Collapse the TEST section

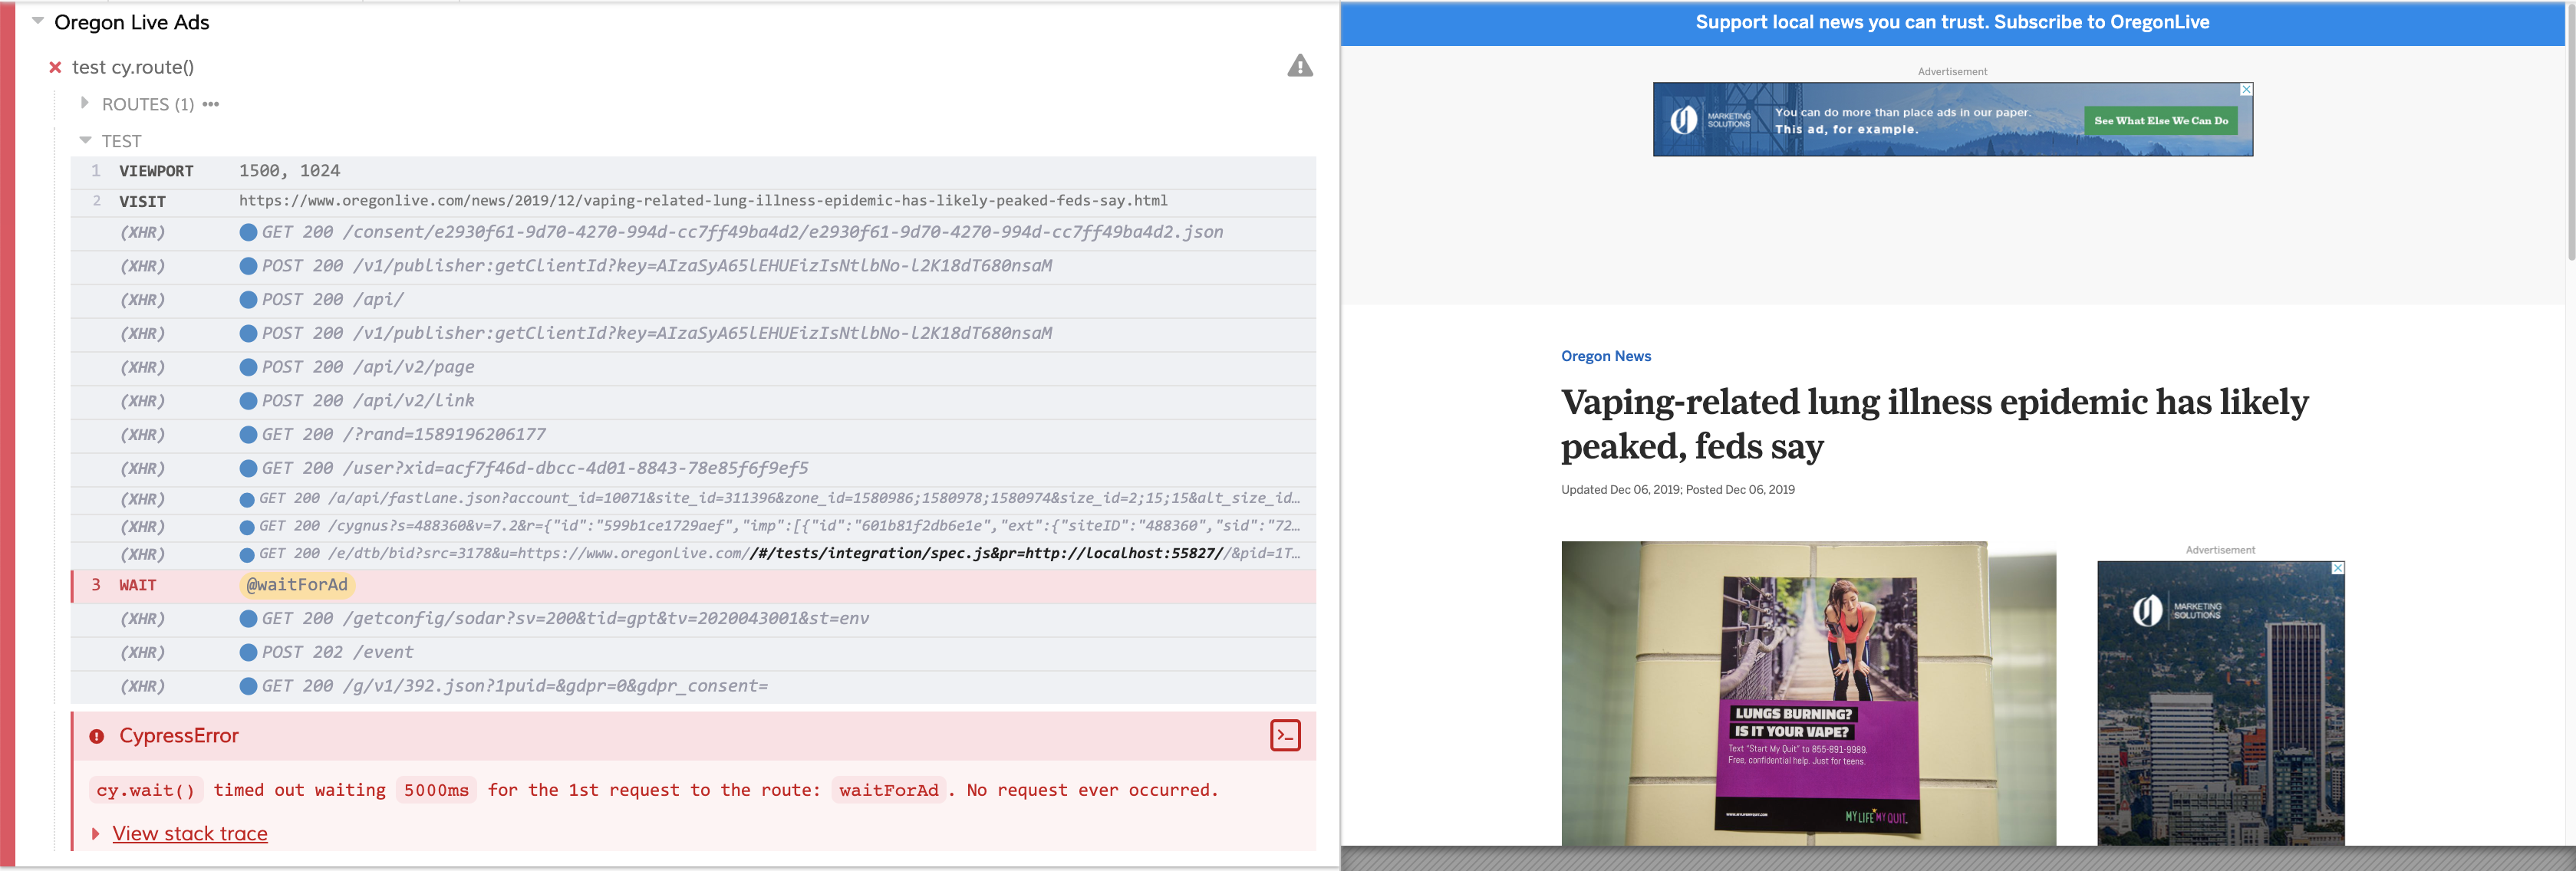[x=85, y=140]
